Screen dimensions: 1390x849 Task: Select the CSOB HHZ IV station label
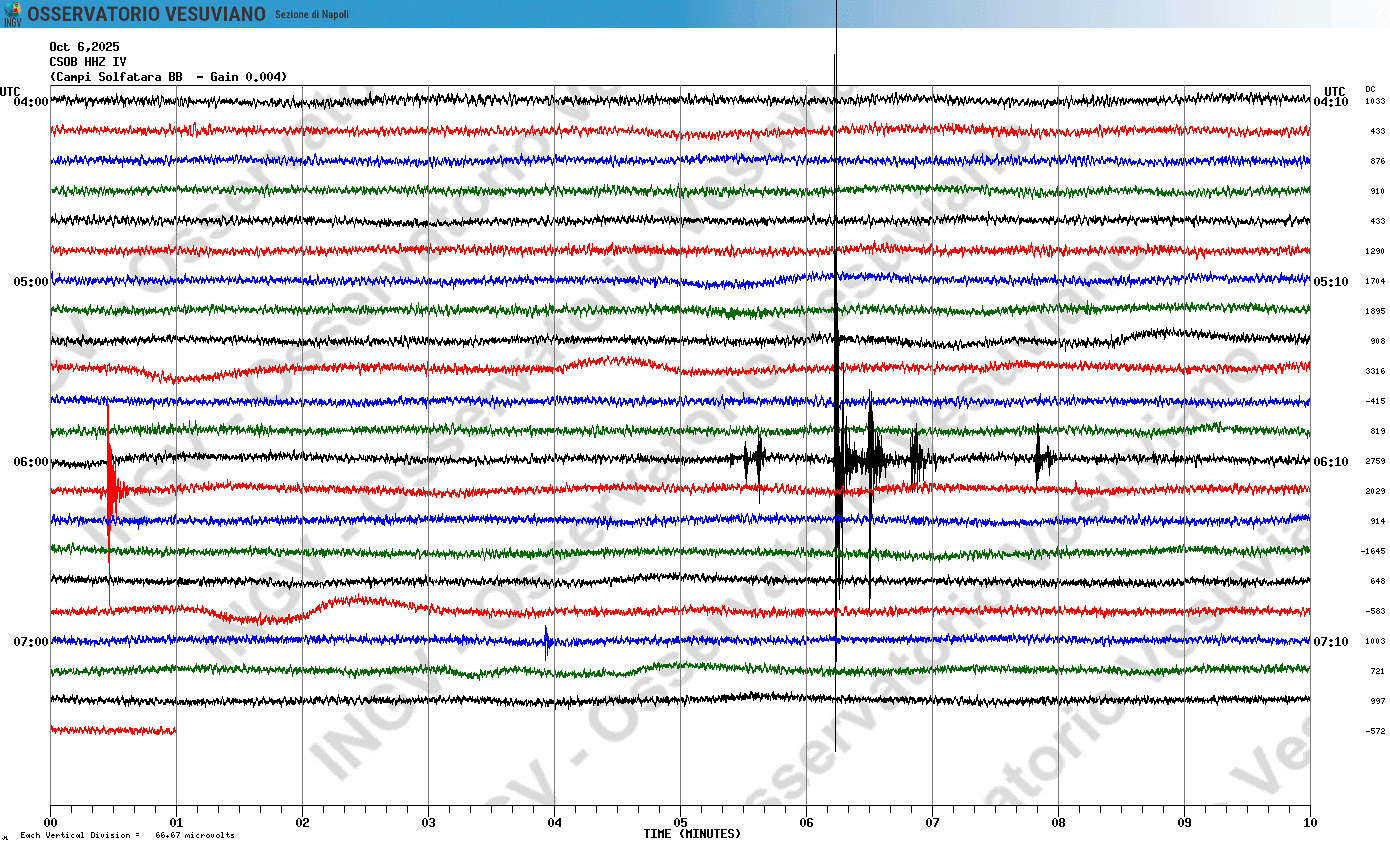click(88, 62)
